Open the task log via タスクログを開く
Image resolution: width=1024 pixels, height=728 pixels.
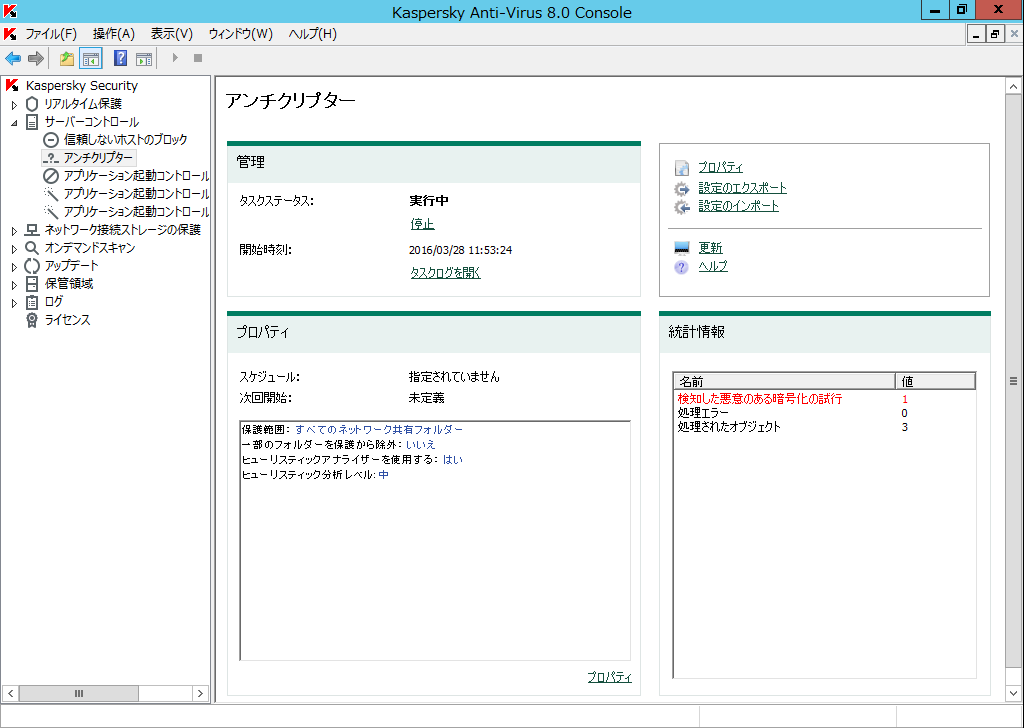(445, 273)
